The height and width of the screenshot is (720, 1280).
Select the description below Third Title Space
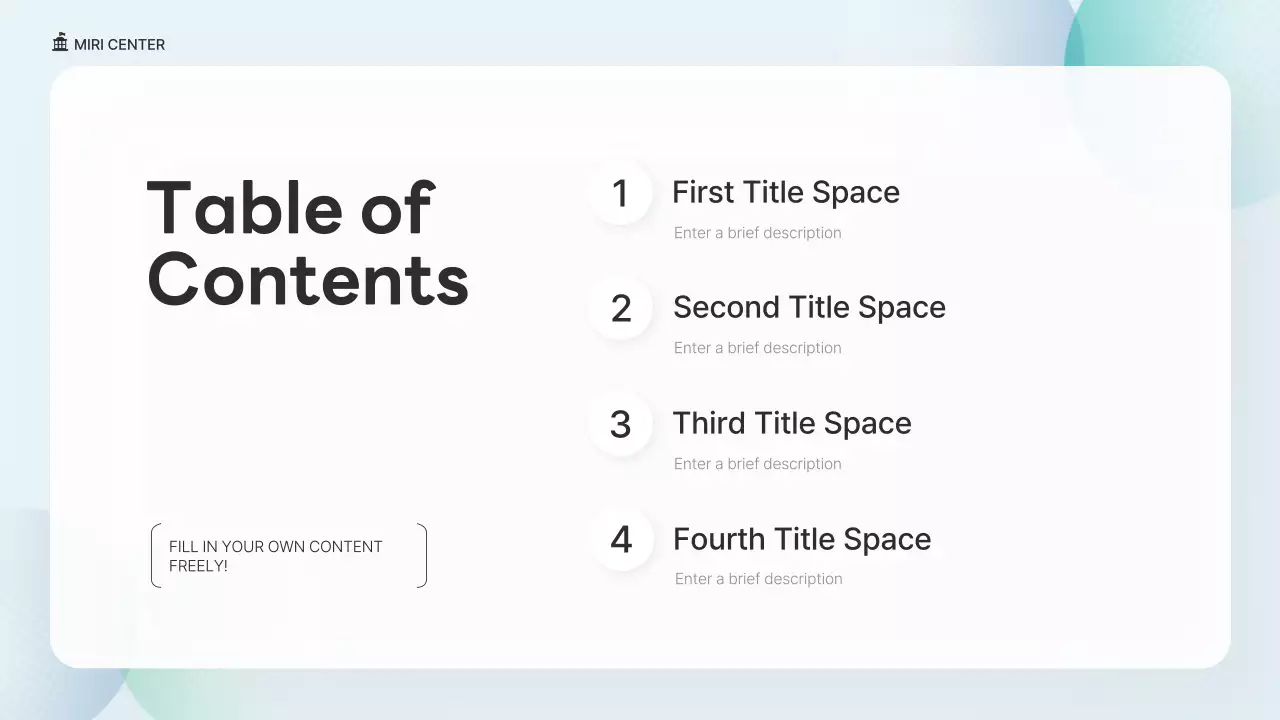[757, 464]
